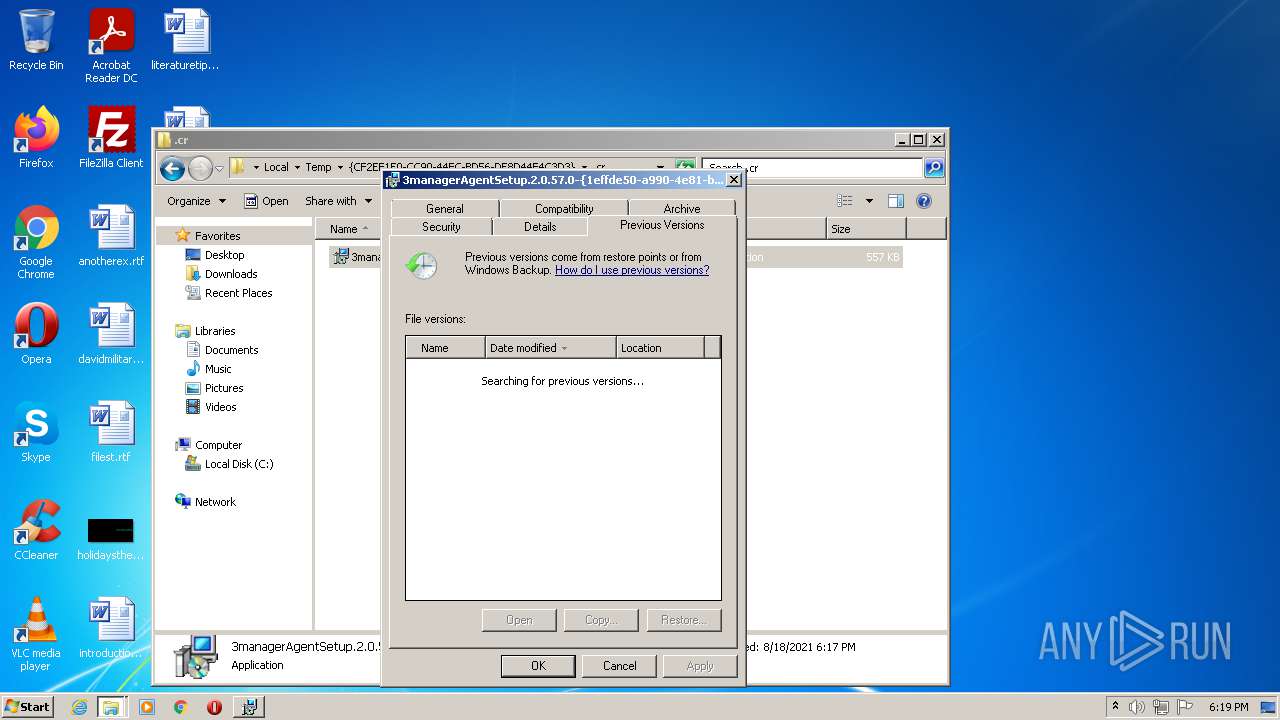Screen dimensions: 1280x720
Task: Switch to the Details tab
Action: point(540,227)
